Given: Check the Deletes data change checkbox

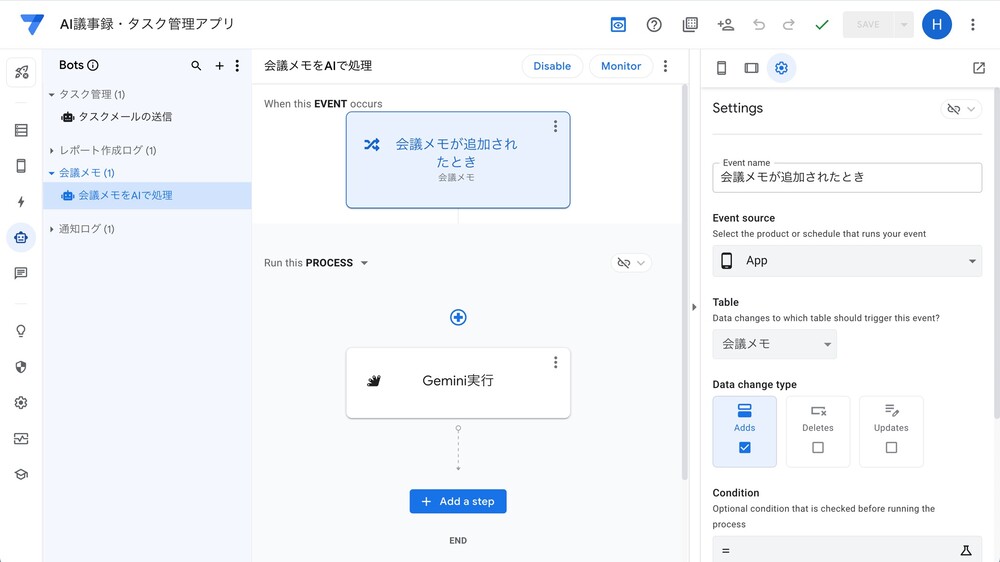Looking at the screenshot, I should click(818, 448).
